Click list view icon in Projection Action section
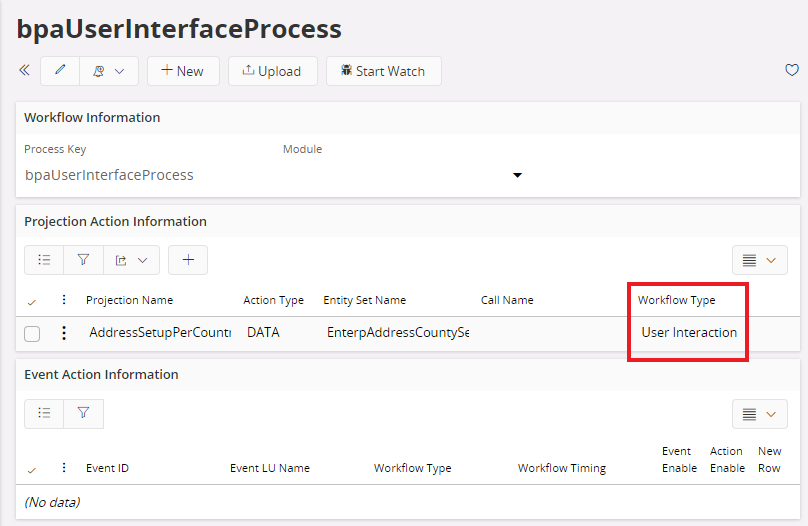Screen dimensions: 808x526 click(x=44, y=260)
